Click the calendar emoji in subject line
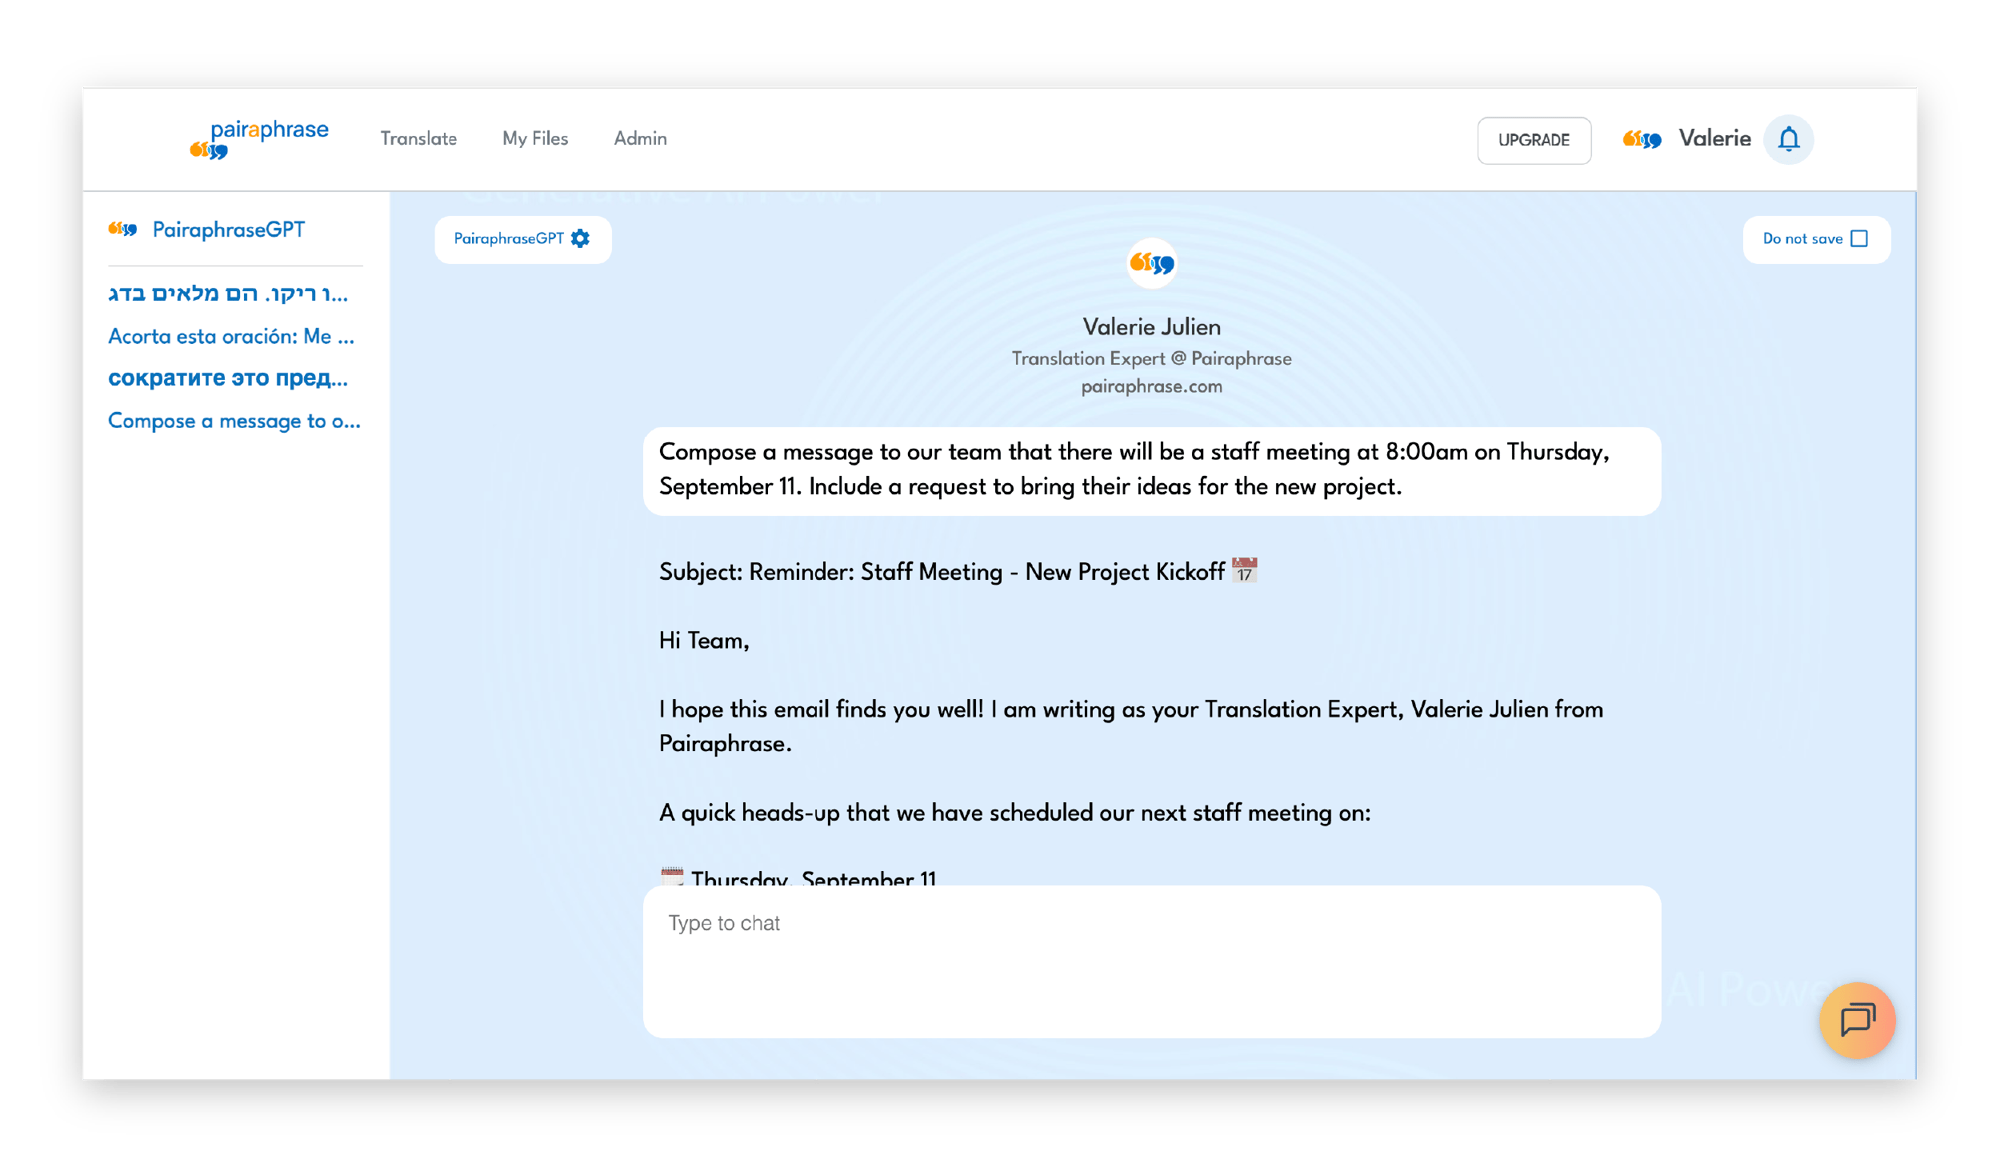The height and width of the screenshot is (1167, 2000). pos(1244,571)
